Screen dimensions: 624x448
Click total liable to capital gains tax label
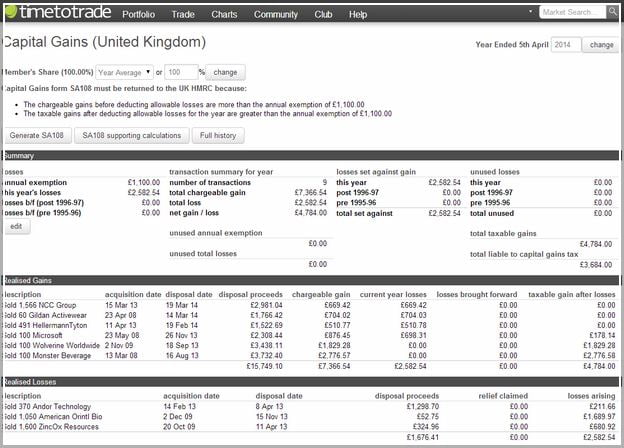pyautogui.click(x=524, y=254)
